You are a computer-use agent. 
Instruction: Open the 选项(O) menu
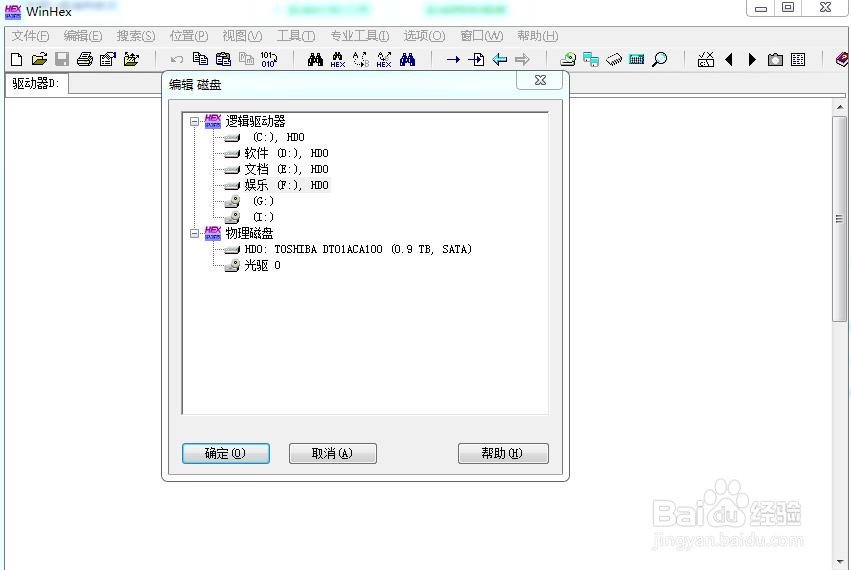point(424,36)
